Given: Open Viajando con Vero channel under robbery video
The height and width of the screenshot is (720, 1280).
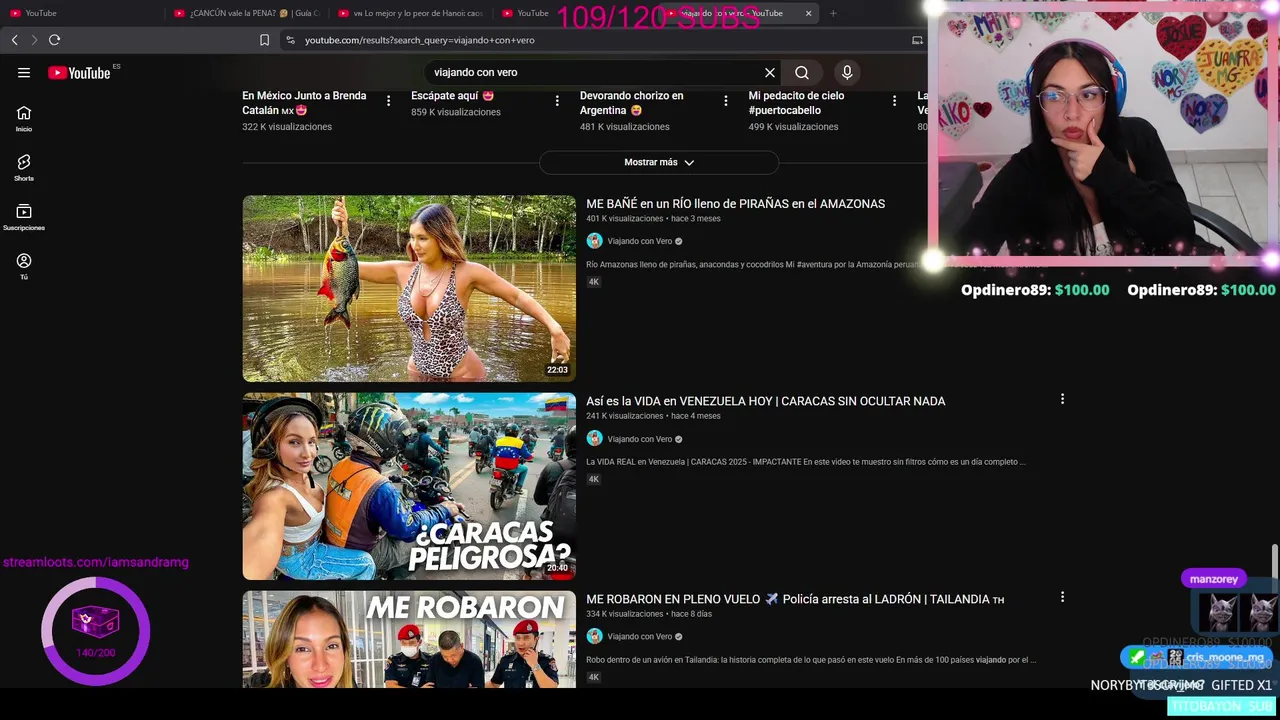Looking at the screenshot, I should click(x=639, y=636).
